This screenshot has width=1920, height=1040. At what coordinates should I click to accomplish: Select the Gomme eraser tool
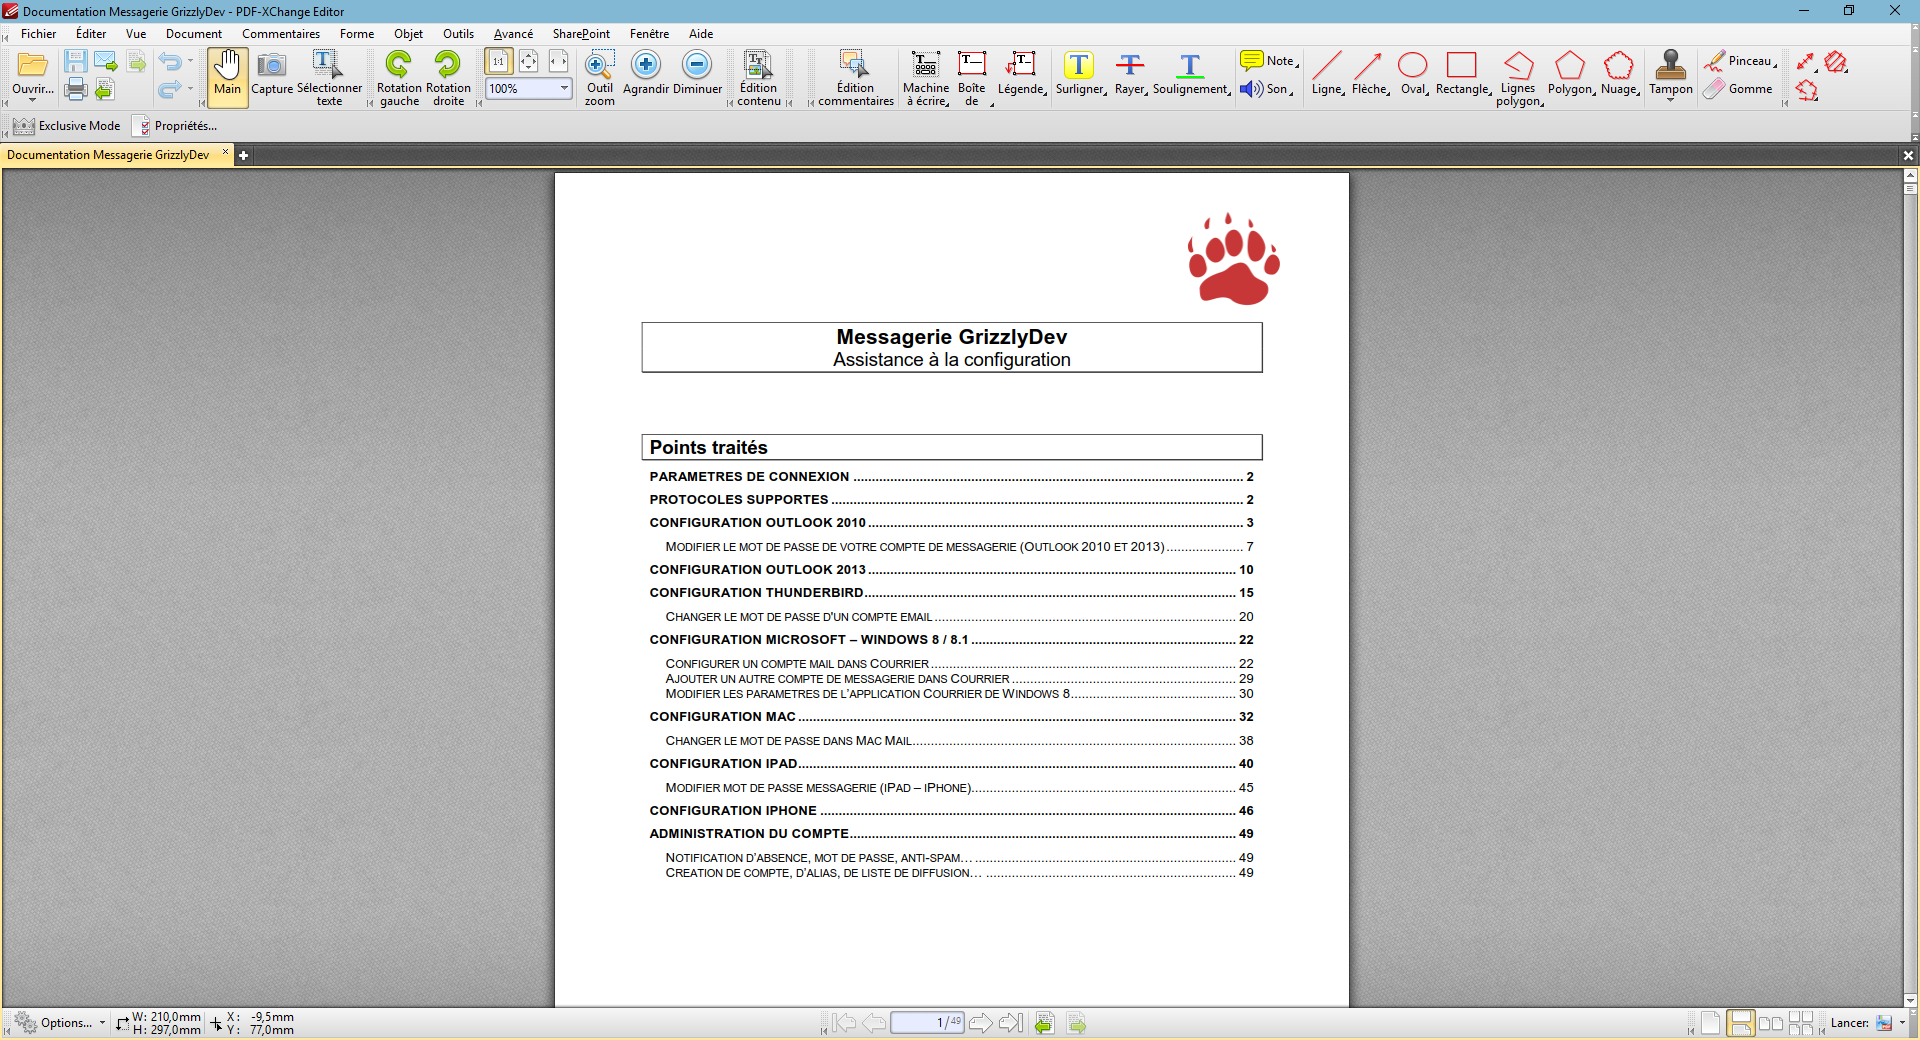click(x=1738, y=89)
